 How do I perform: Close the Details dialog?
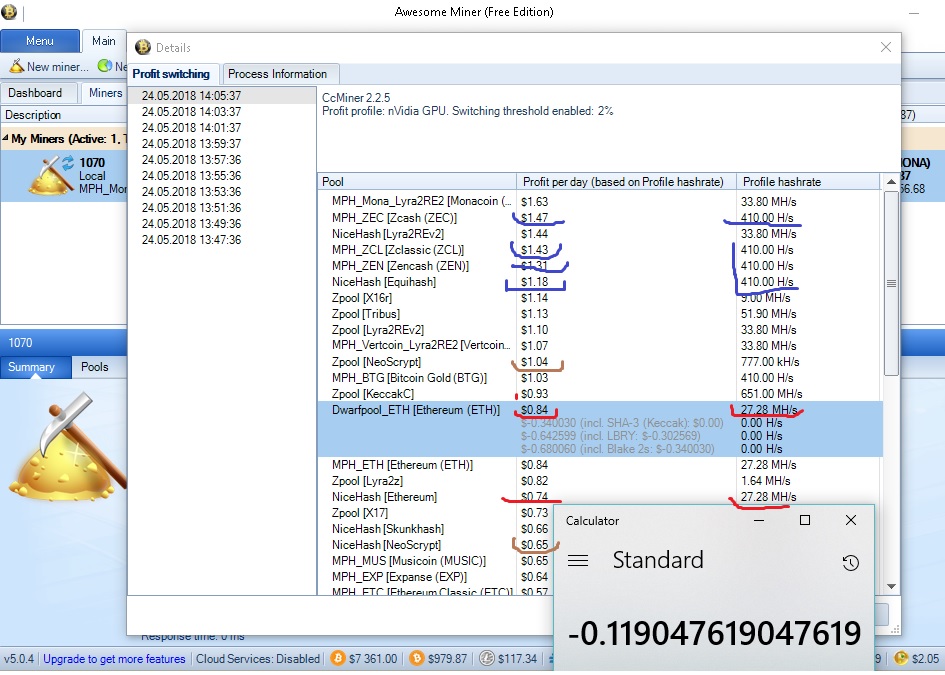click(885, 47)
